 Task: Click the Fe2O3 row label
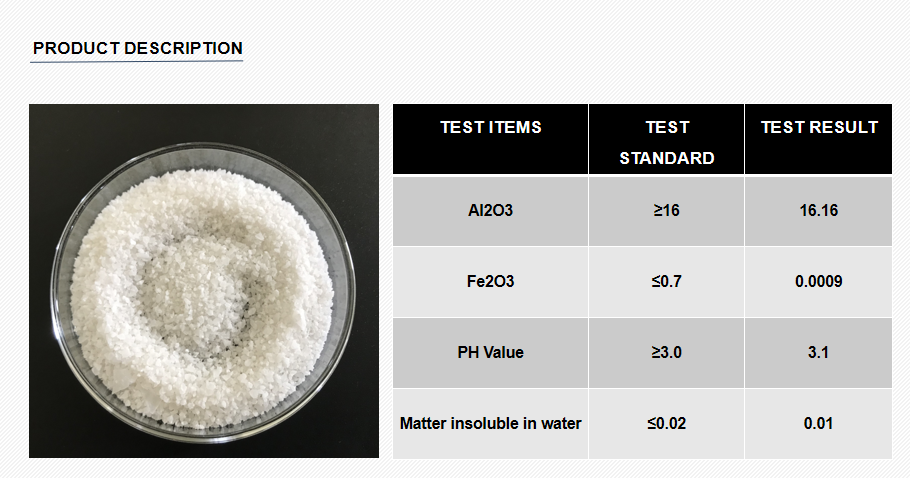coord(490,282)
